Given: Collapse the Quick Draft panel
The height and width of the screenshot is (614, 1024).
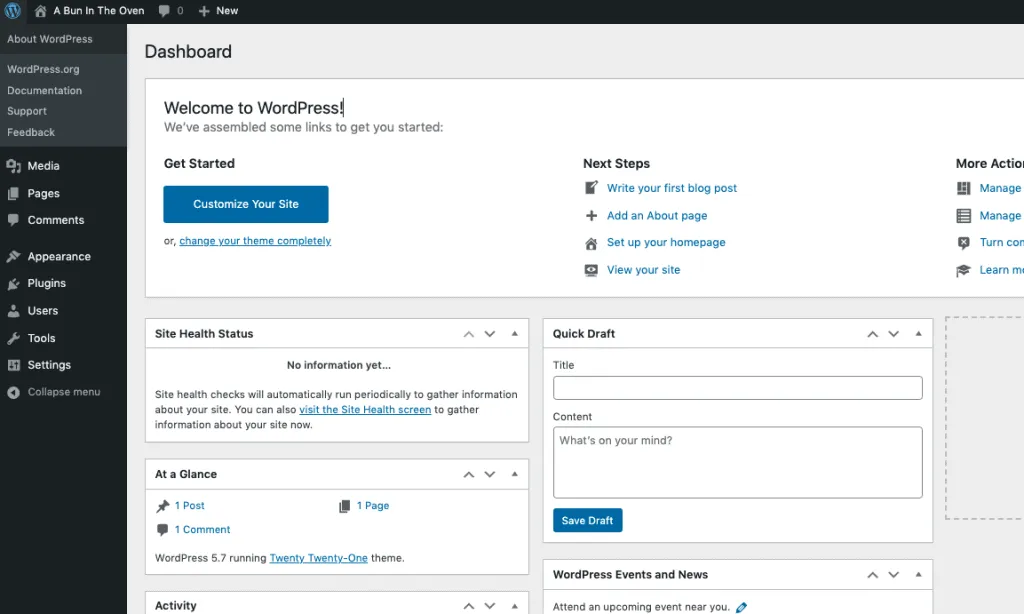Looking at the screenshot, I should click(918, 333).
